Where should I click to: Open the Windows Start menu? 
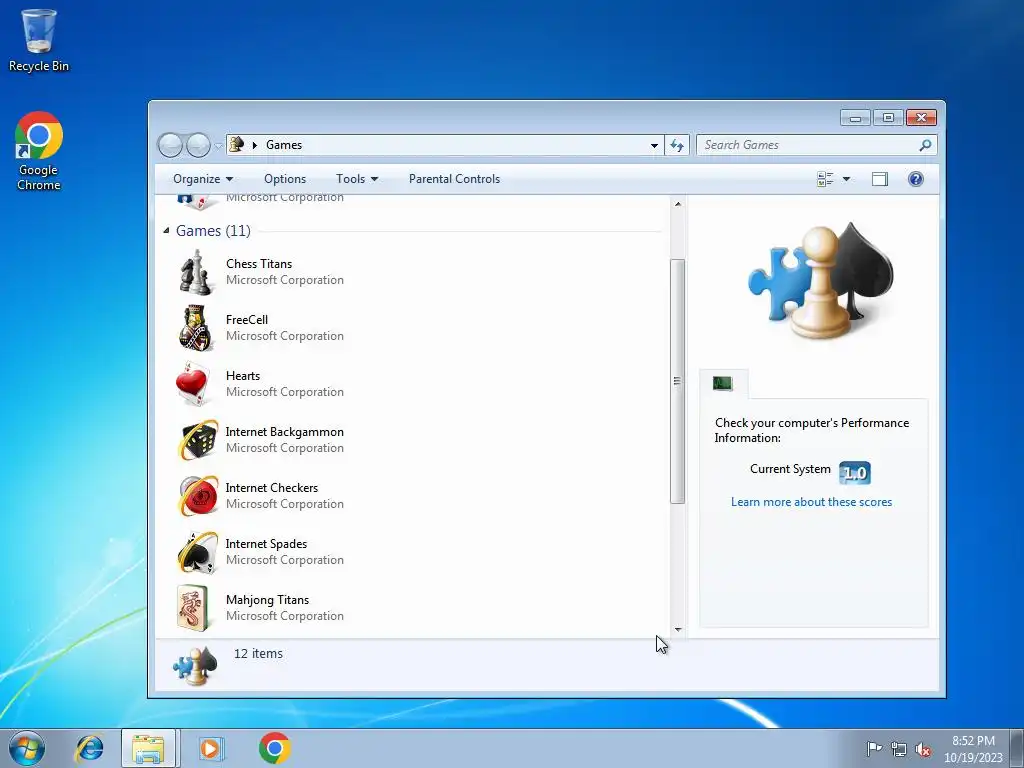click(x=27, y=748)
